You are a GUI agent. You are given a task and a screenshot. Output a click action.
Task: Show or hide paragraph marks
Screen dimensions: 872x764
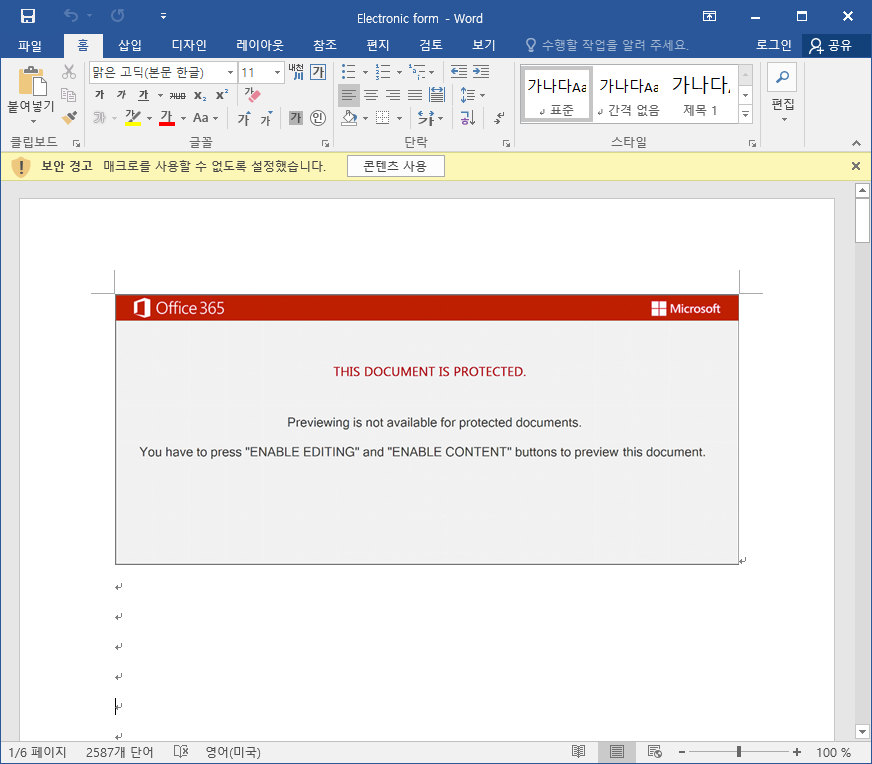point(499,118)
